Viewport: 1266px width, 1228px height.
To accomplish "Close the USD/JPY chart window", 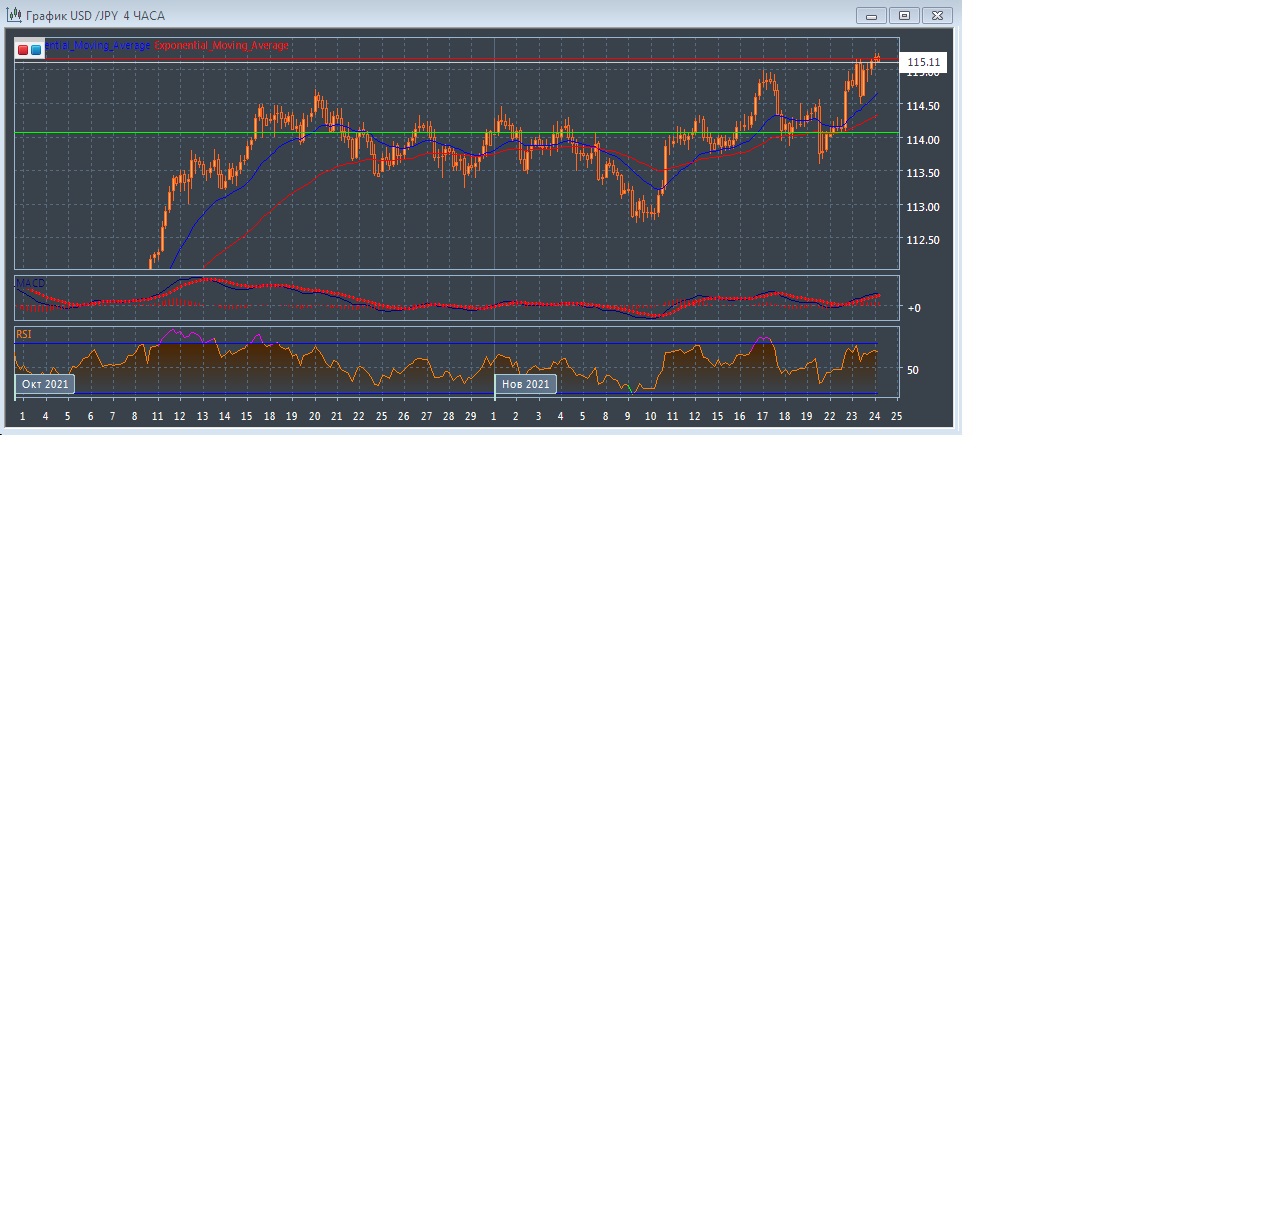I will [937, 16].
